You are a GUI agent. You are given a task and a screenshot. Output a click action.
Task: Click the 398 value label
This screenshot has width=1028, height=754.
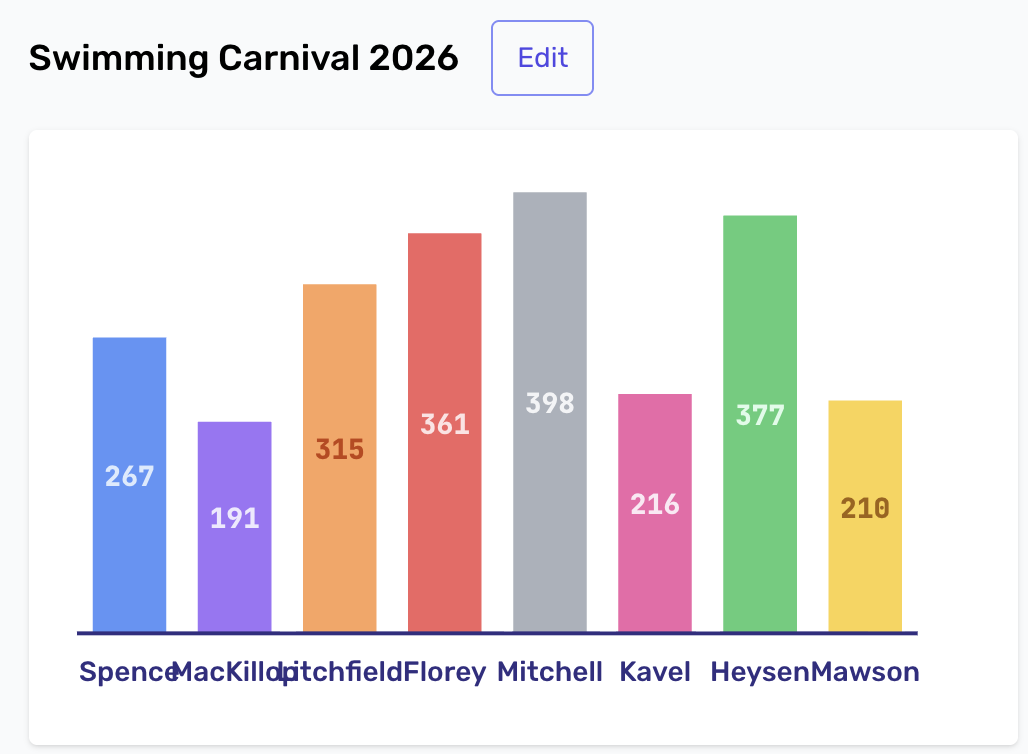click(x=550, y=403)
